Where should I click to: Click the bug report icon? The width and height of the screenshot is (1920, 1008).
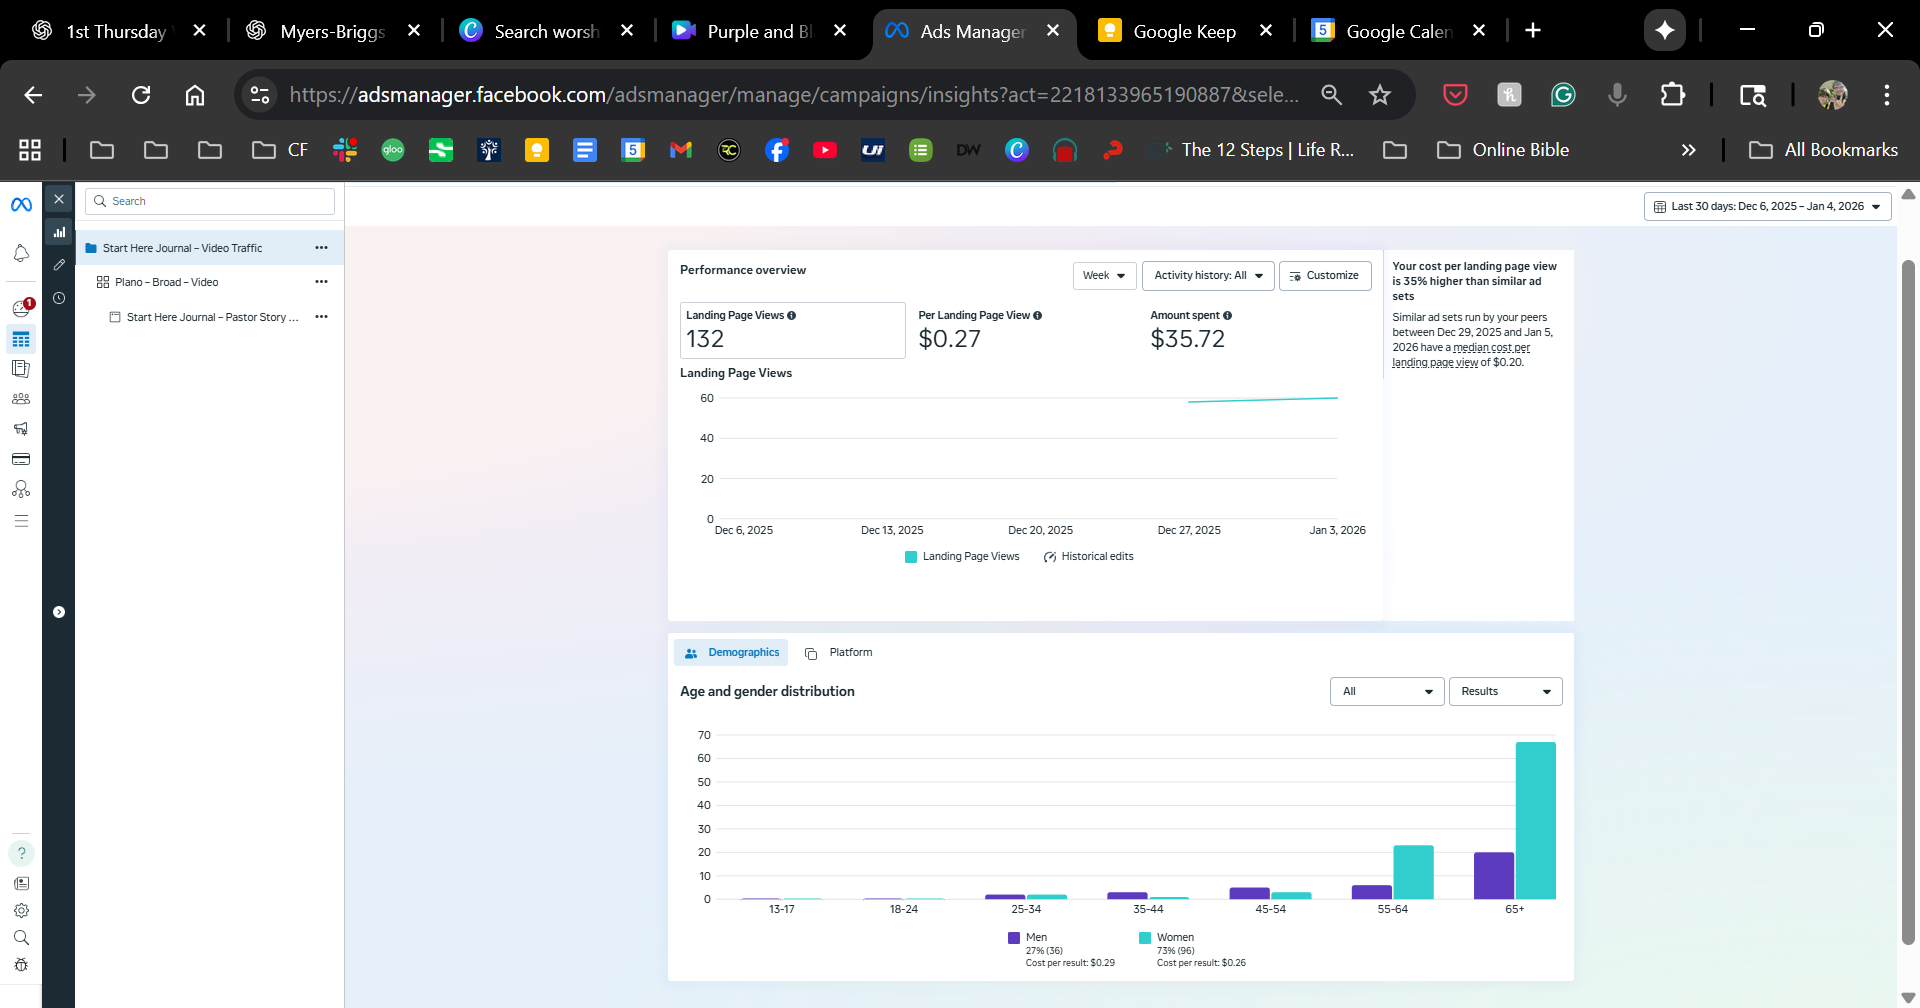21,965
